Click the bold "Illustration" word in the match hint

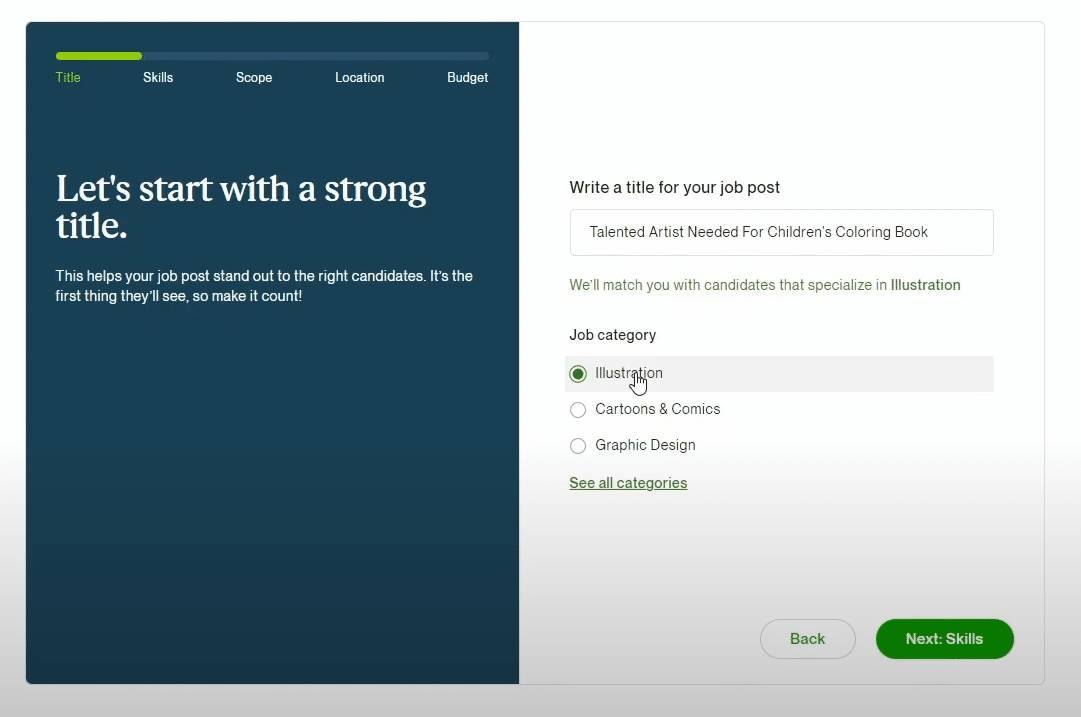(x=925, y=285)
